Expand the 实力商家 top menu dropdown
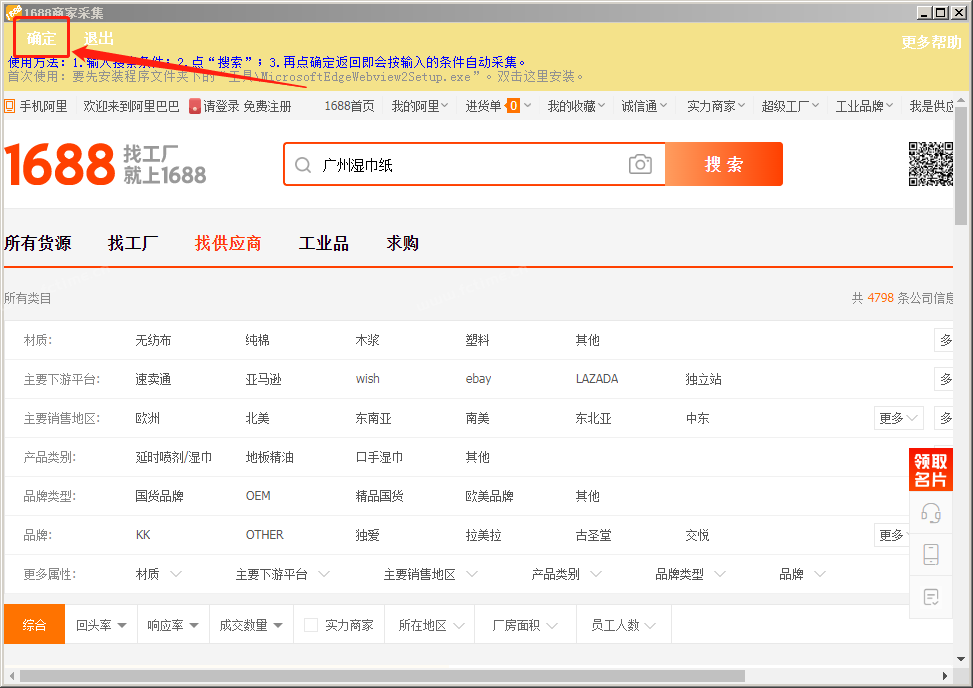The height and width of the screenshot is (688, 973). 715,106
